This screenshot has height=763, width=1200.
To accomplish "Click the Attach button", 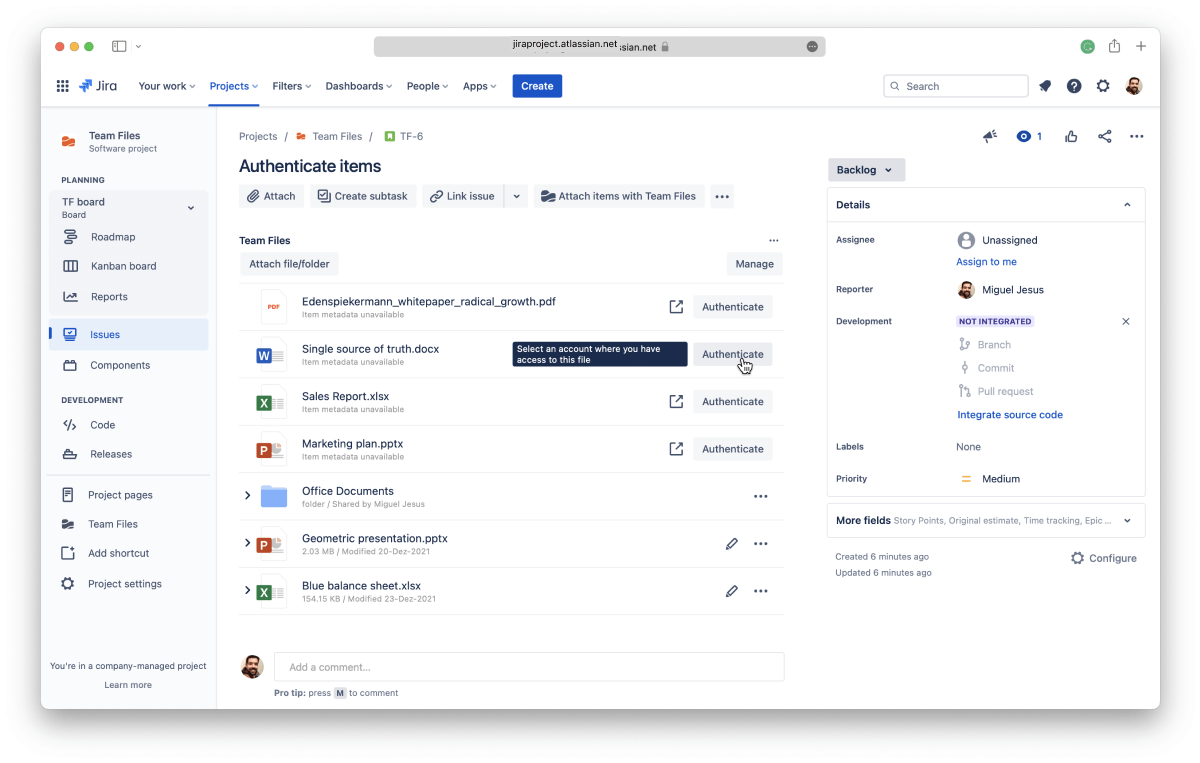I will tap(272, 196).
